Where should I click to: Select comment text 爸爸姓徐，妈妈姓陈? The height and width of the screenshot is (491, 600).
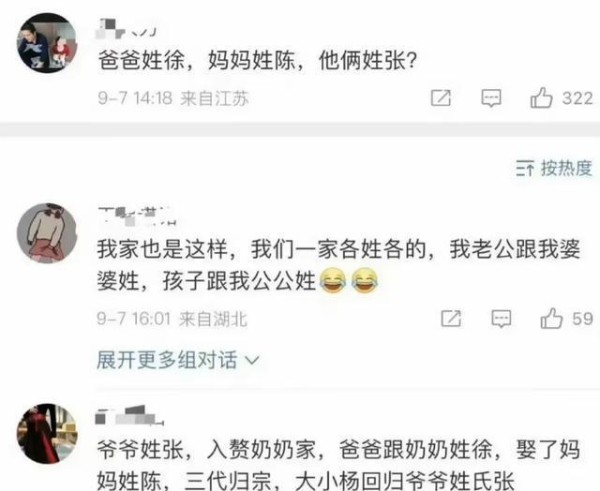pos(197,60)
